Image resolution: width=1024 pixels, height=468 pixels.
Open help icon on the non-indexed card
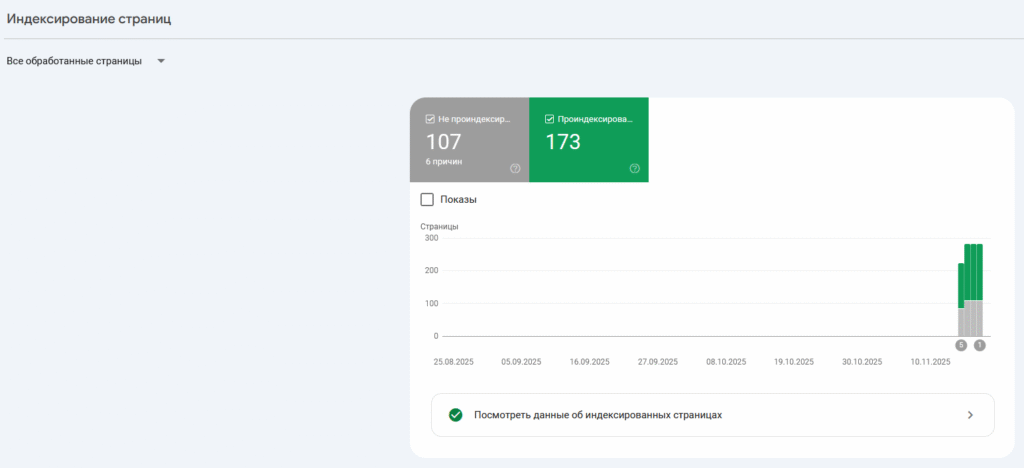pos(515,168)
